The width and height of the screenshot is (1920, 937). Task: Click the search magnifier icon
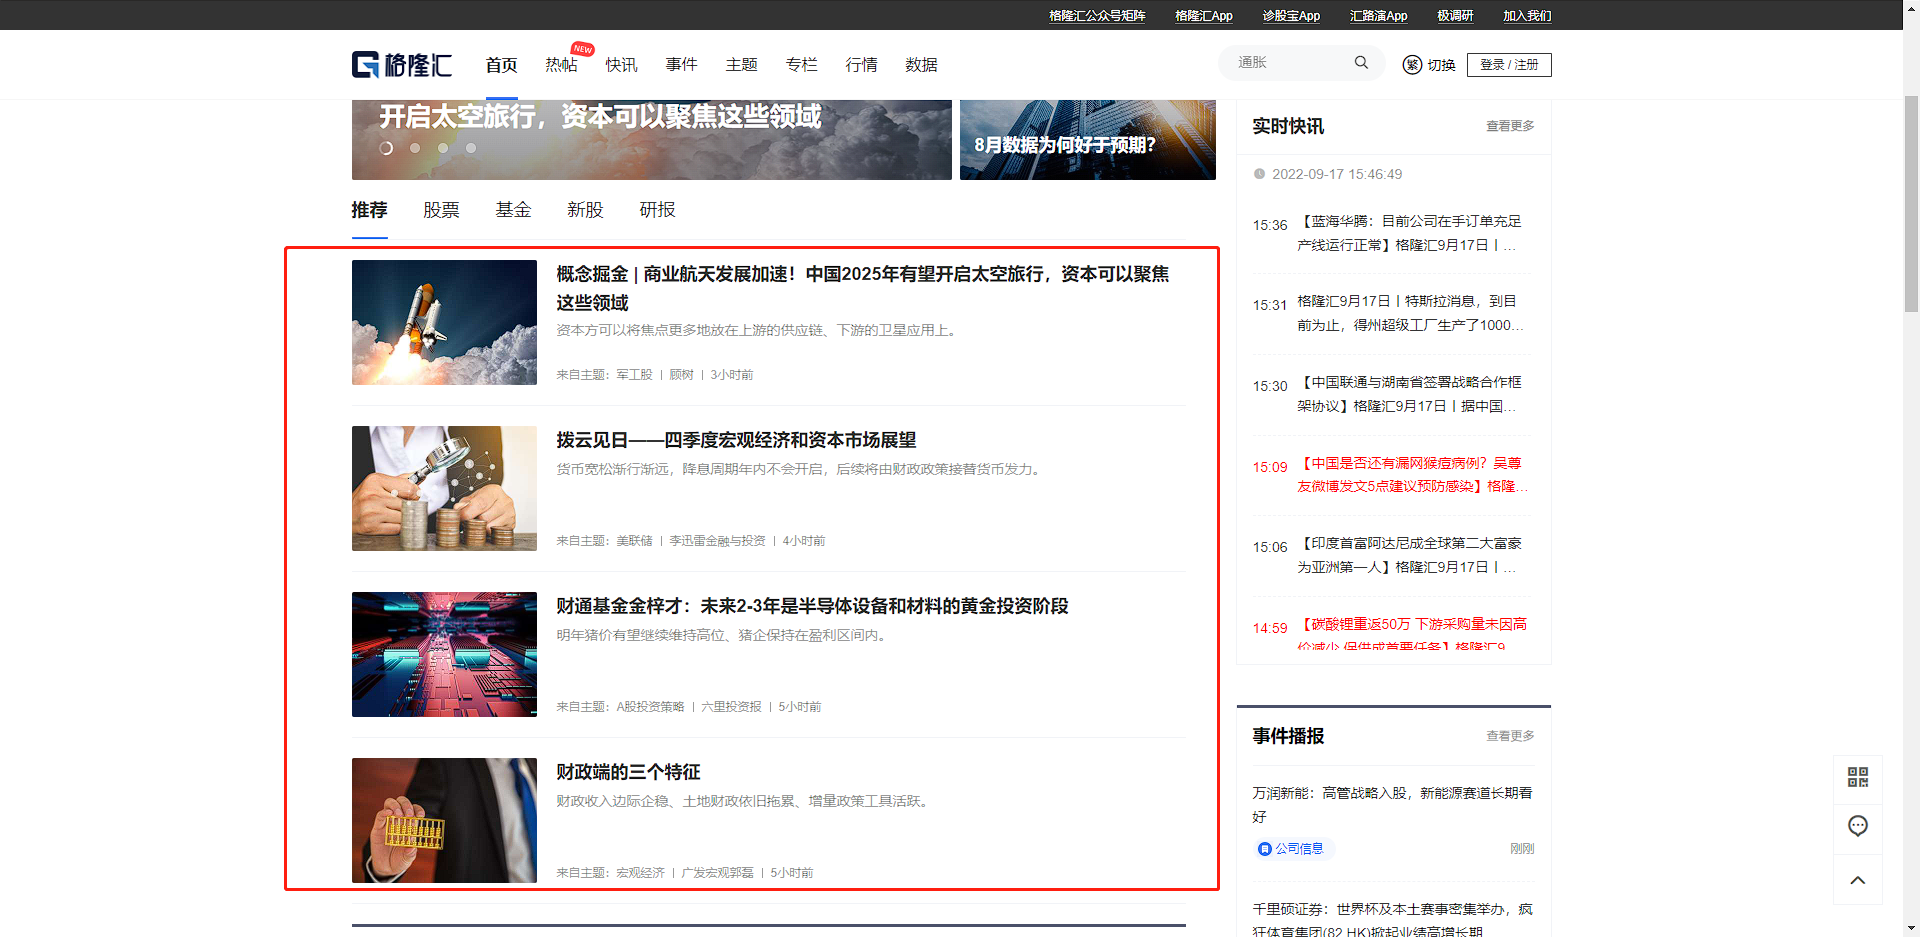coord(1361,62)
